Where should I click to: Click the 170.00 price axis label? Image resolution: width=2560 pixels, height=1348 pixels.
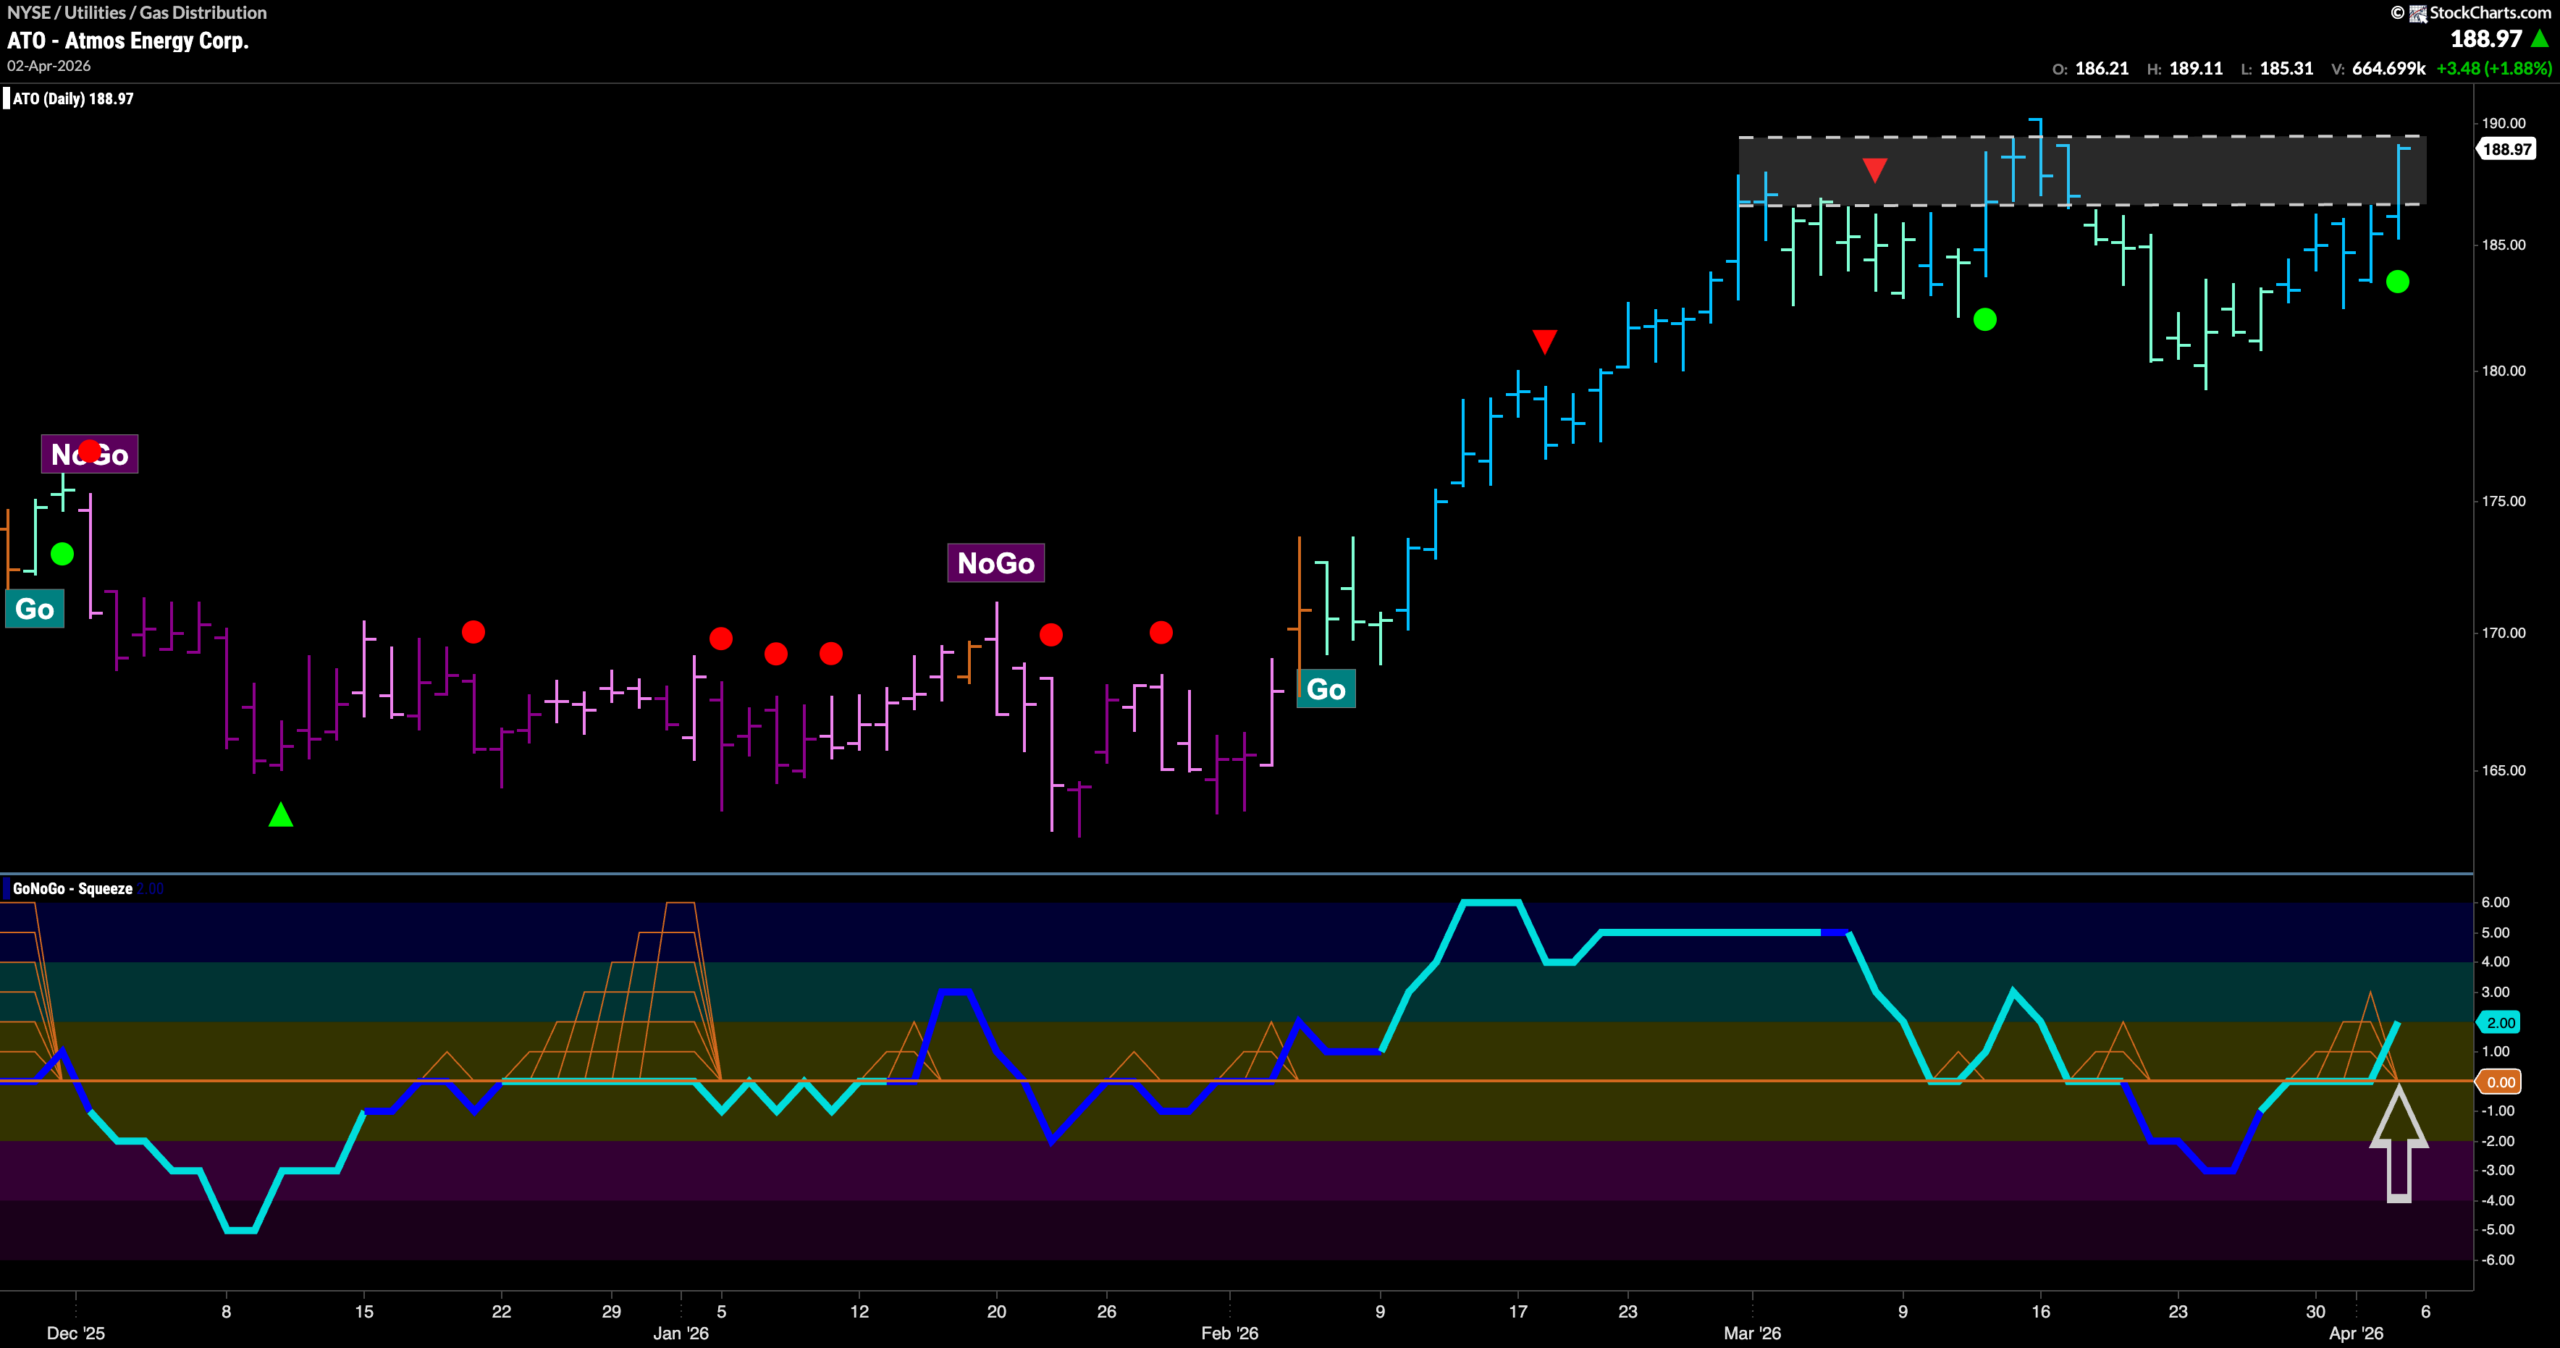[x=2504, y=633]
